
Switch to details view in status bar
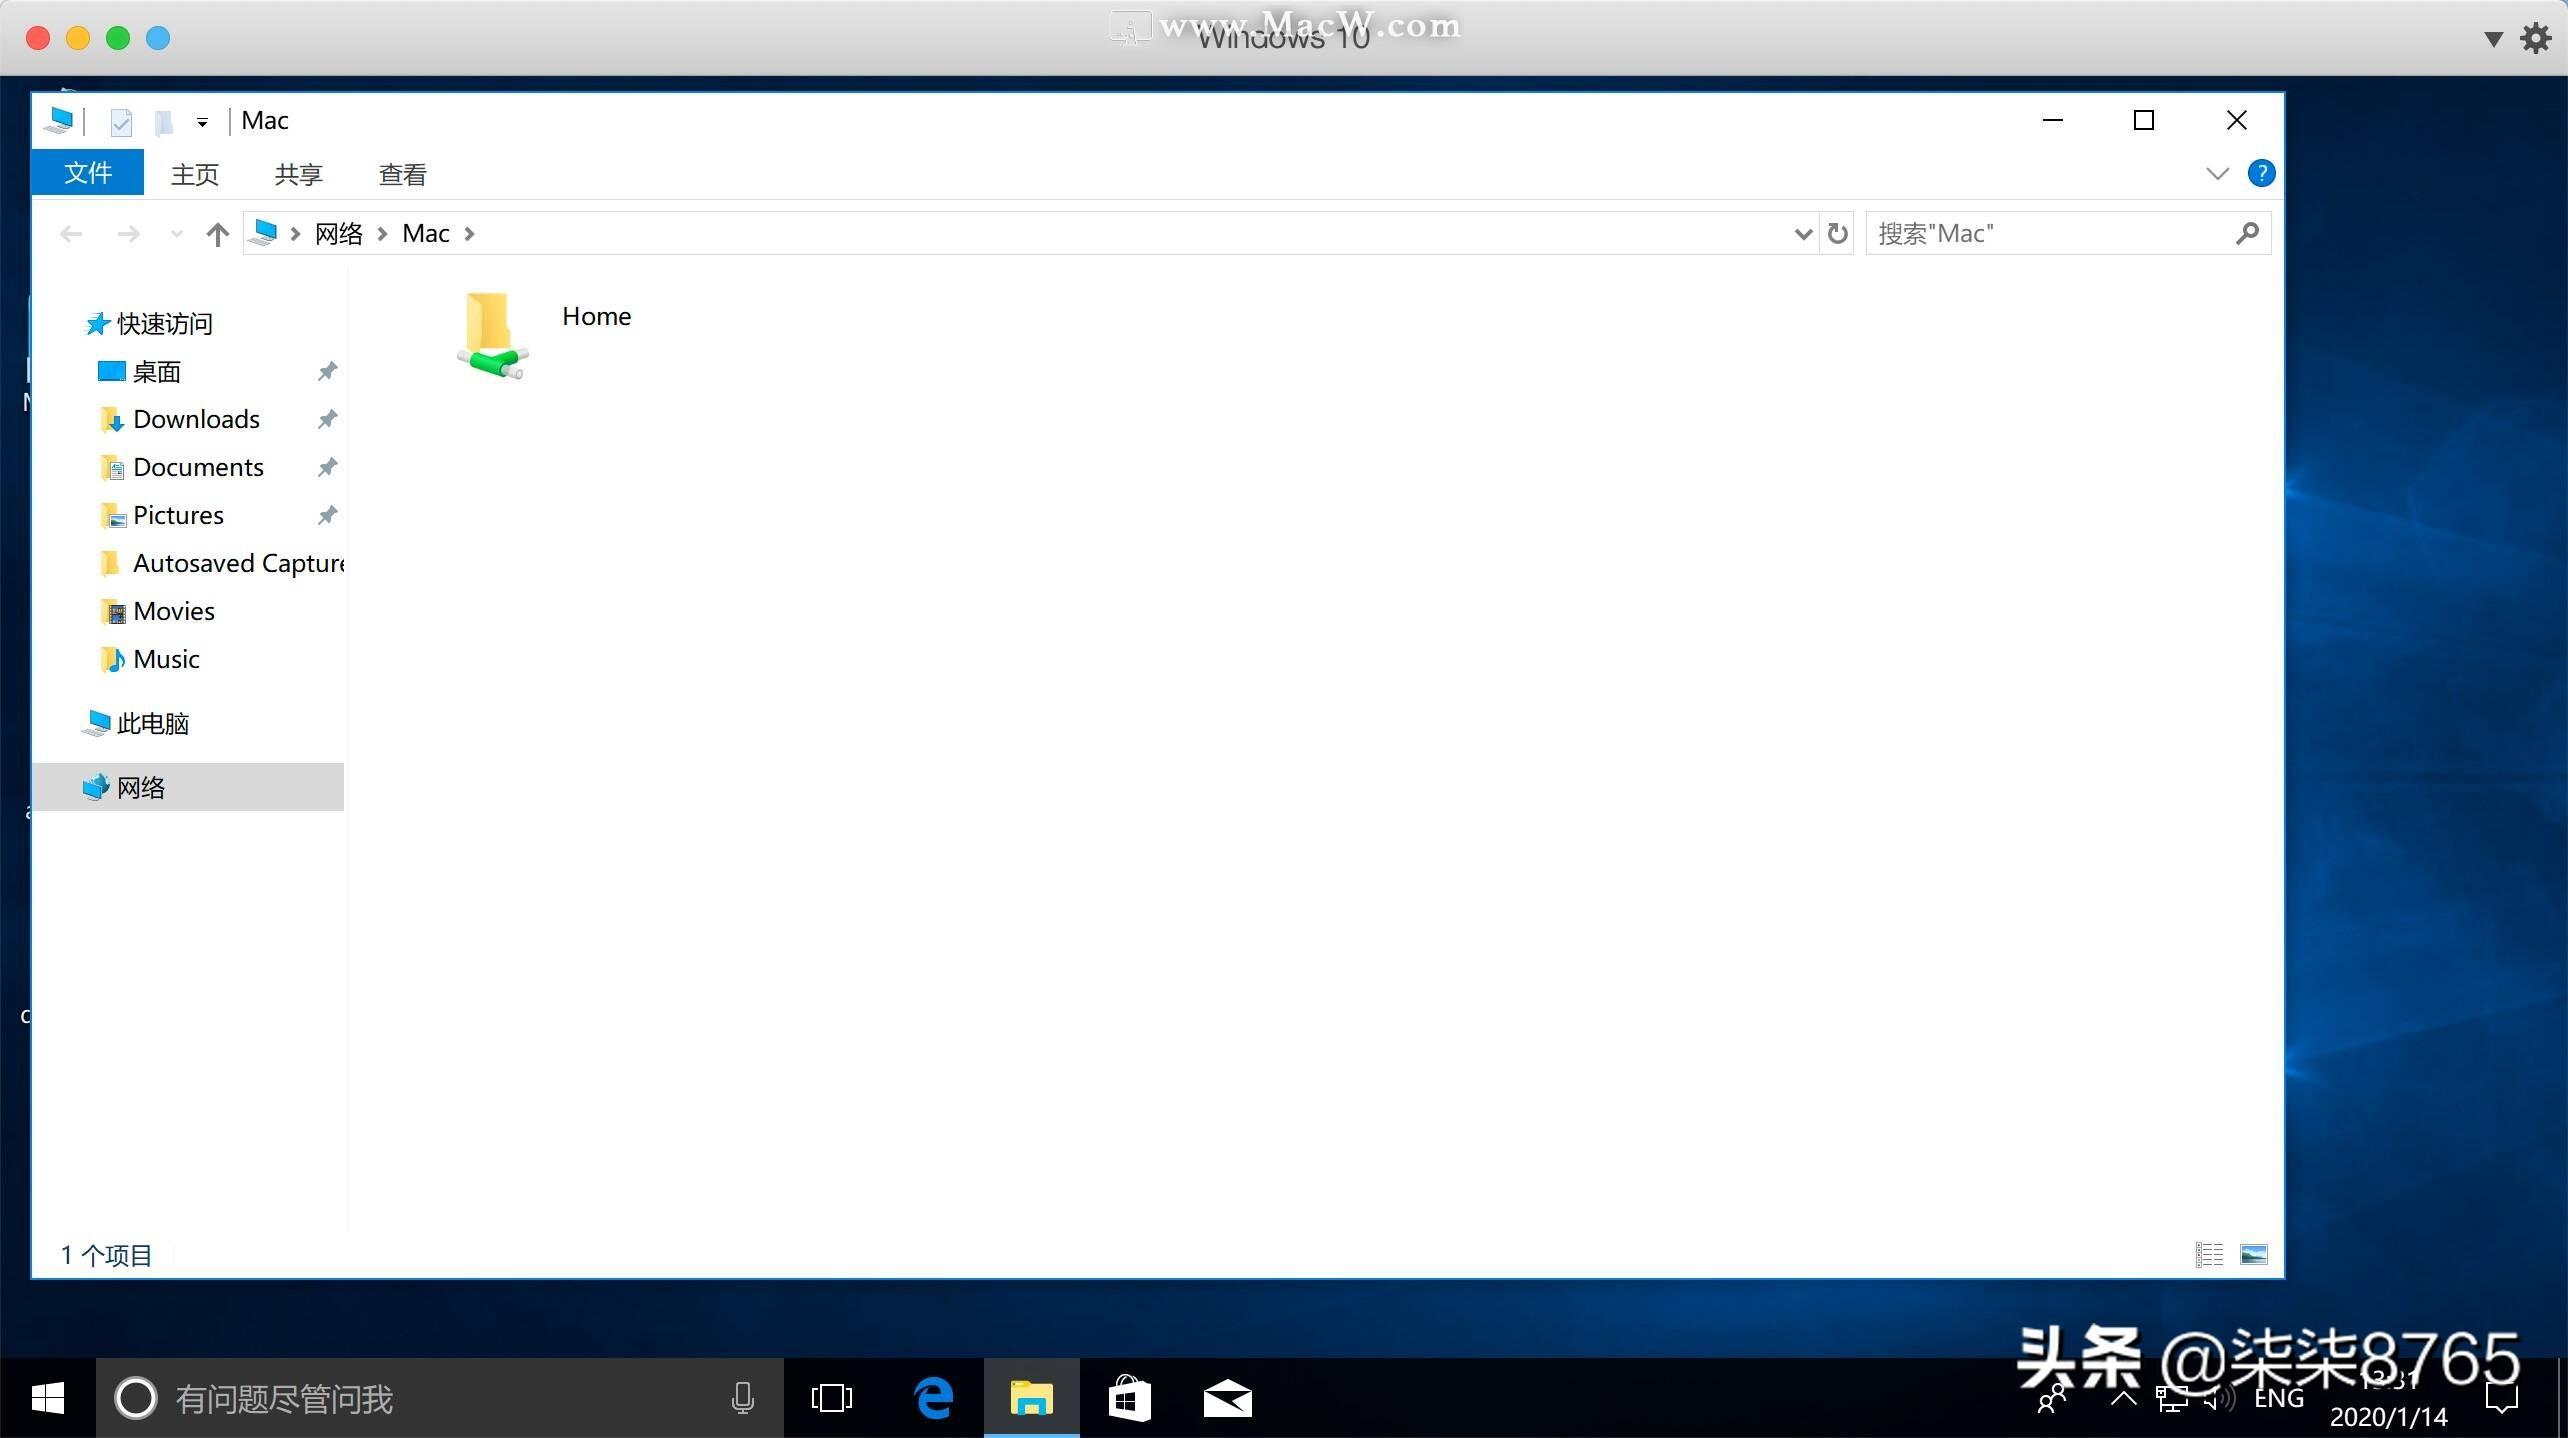point(2209,1254)
